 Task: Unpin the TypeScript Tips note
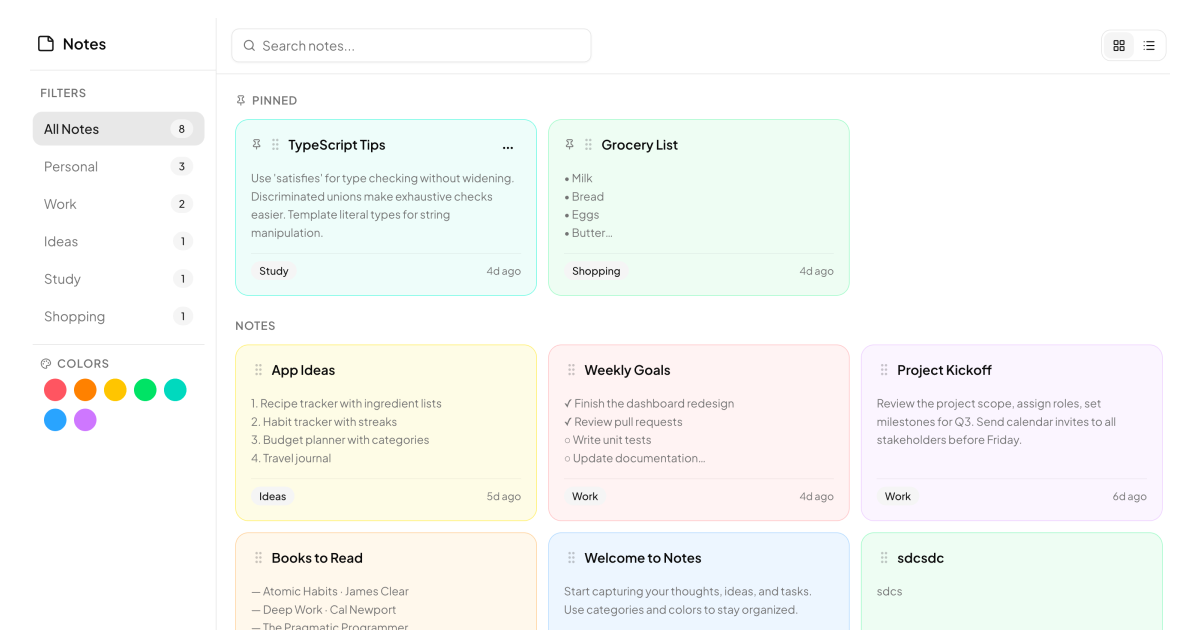click(x=257, y=144)
